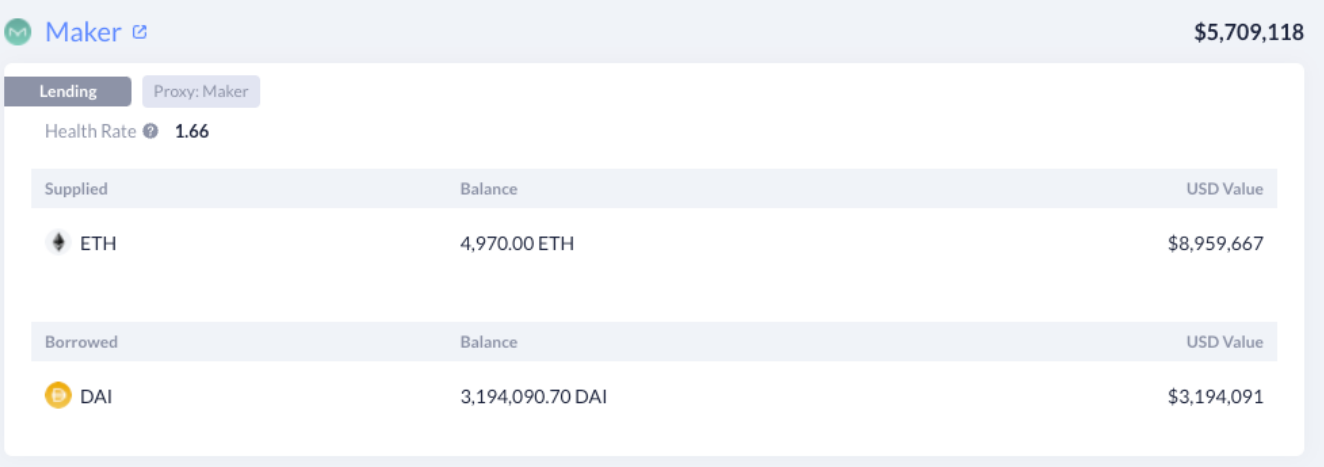Select the Proxy: Maker tag
Screen dimensions: 1324x467
201,92
